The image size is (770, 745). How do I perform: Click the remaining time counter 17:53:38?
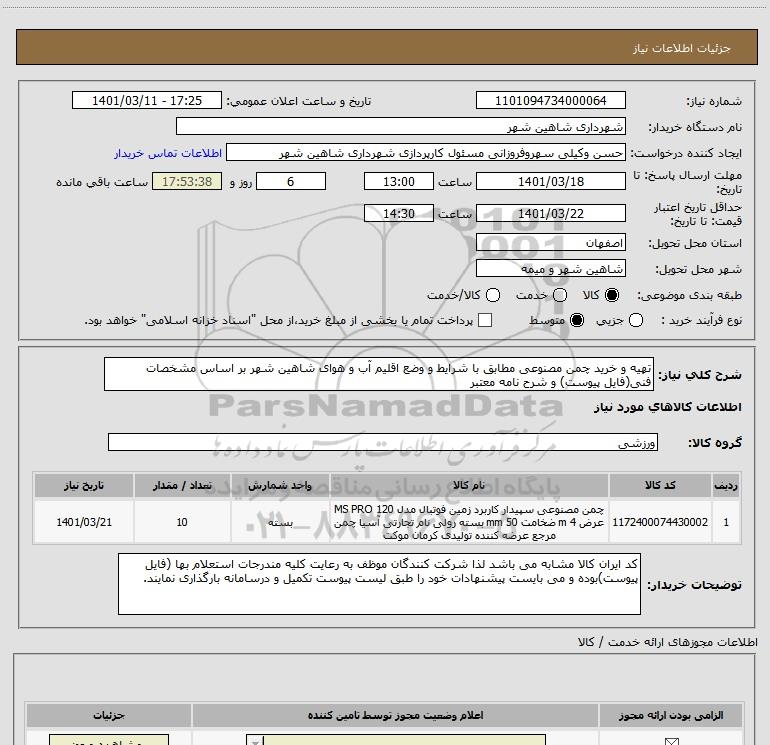pyautogui.click(x=187, y=181)
